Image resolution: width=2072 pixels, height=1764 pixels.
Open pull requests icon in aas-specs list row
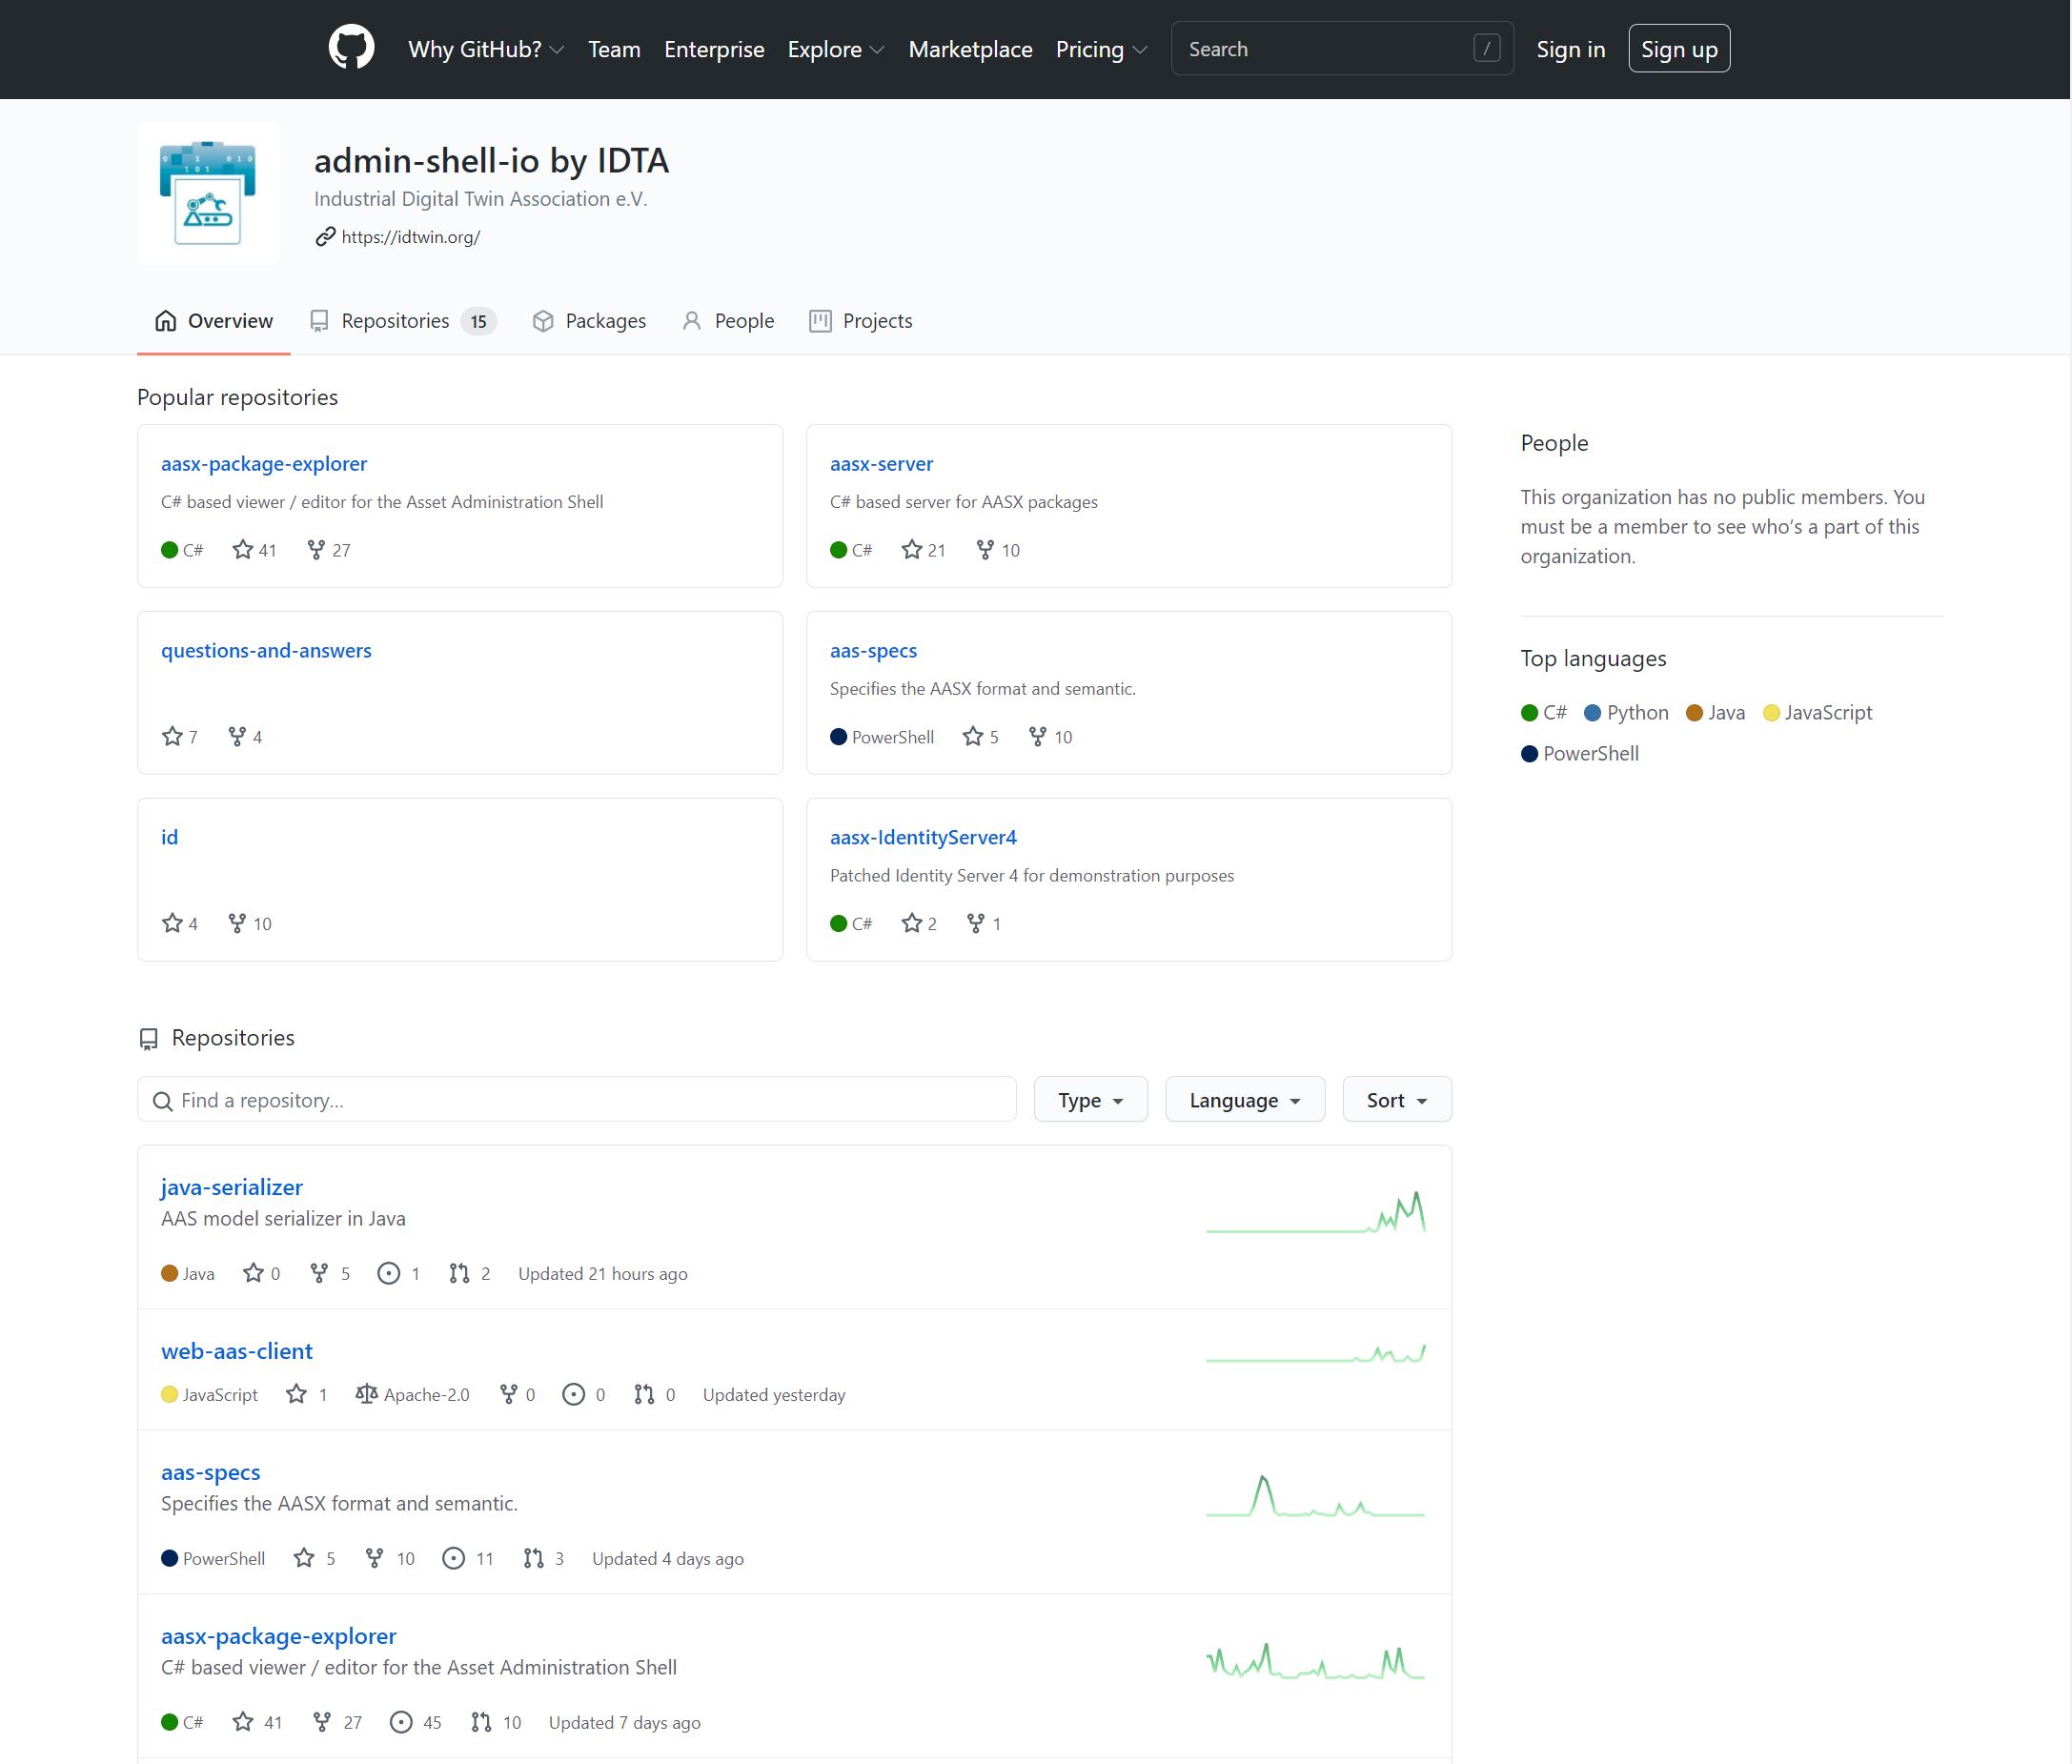(533, 1558)
